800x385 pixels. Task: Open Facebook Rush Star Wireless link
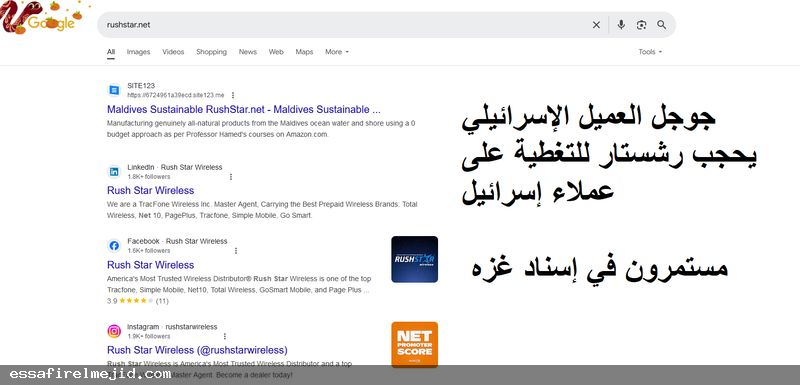[151, 265]
